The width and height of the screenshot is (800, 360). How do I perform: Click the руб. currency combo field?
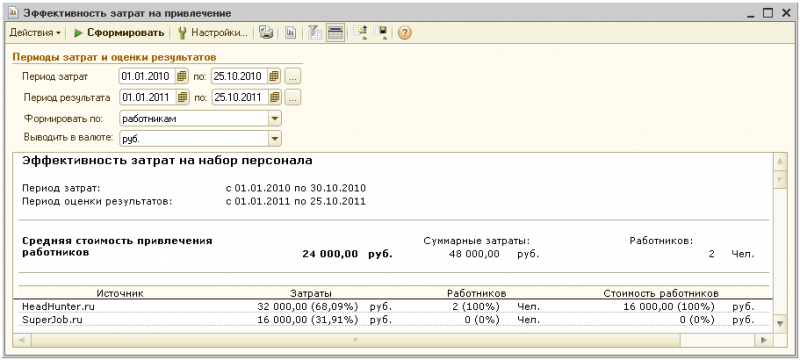(194, 138)
